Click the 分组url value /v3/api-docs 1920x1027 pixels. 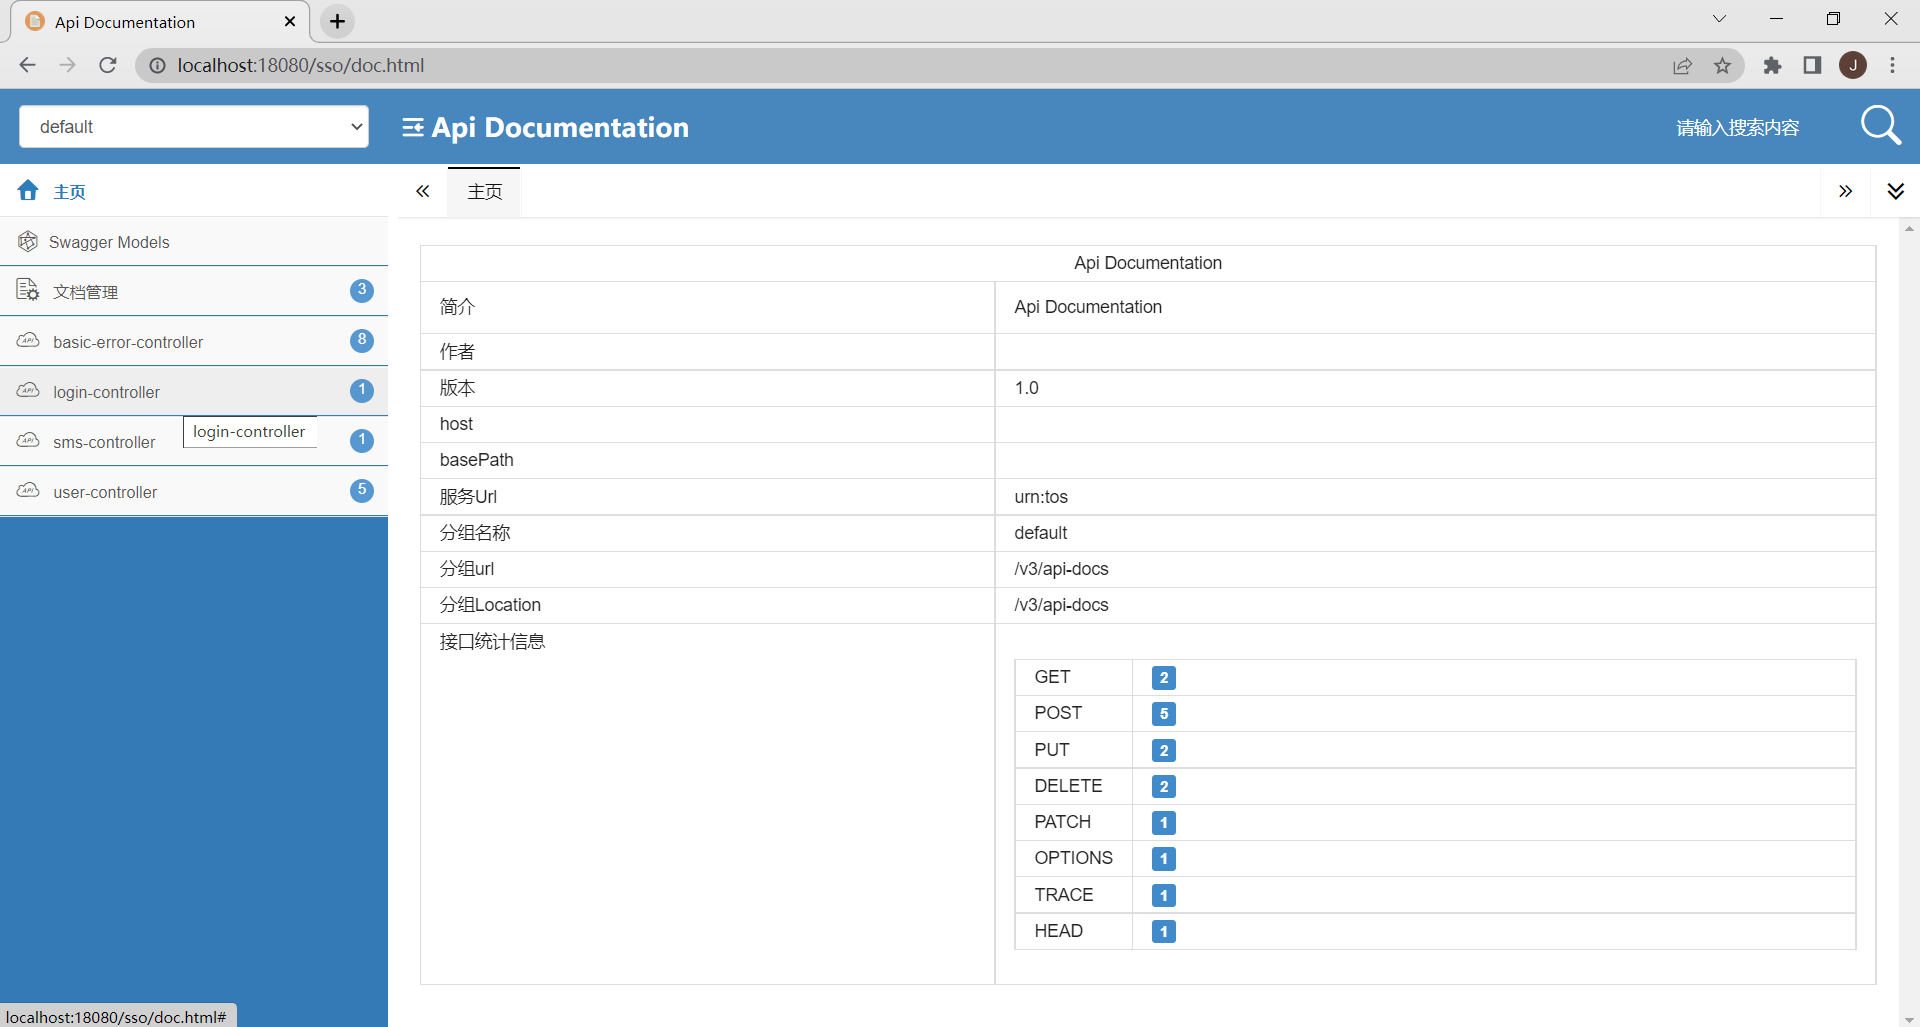[1061, 569]
